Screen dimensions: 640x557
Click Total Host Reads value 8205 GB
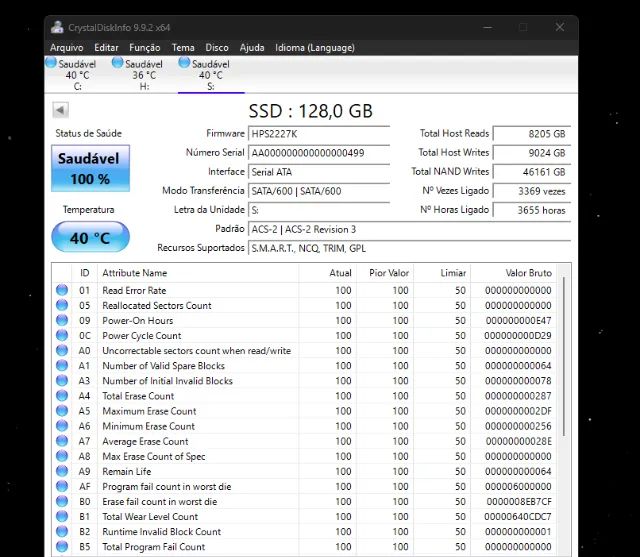pyautogui.click(x=532, y=134)
